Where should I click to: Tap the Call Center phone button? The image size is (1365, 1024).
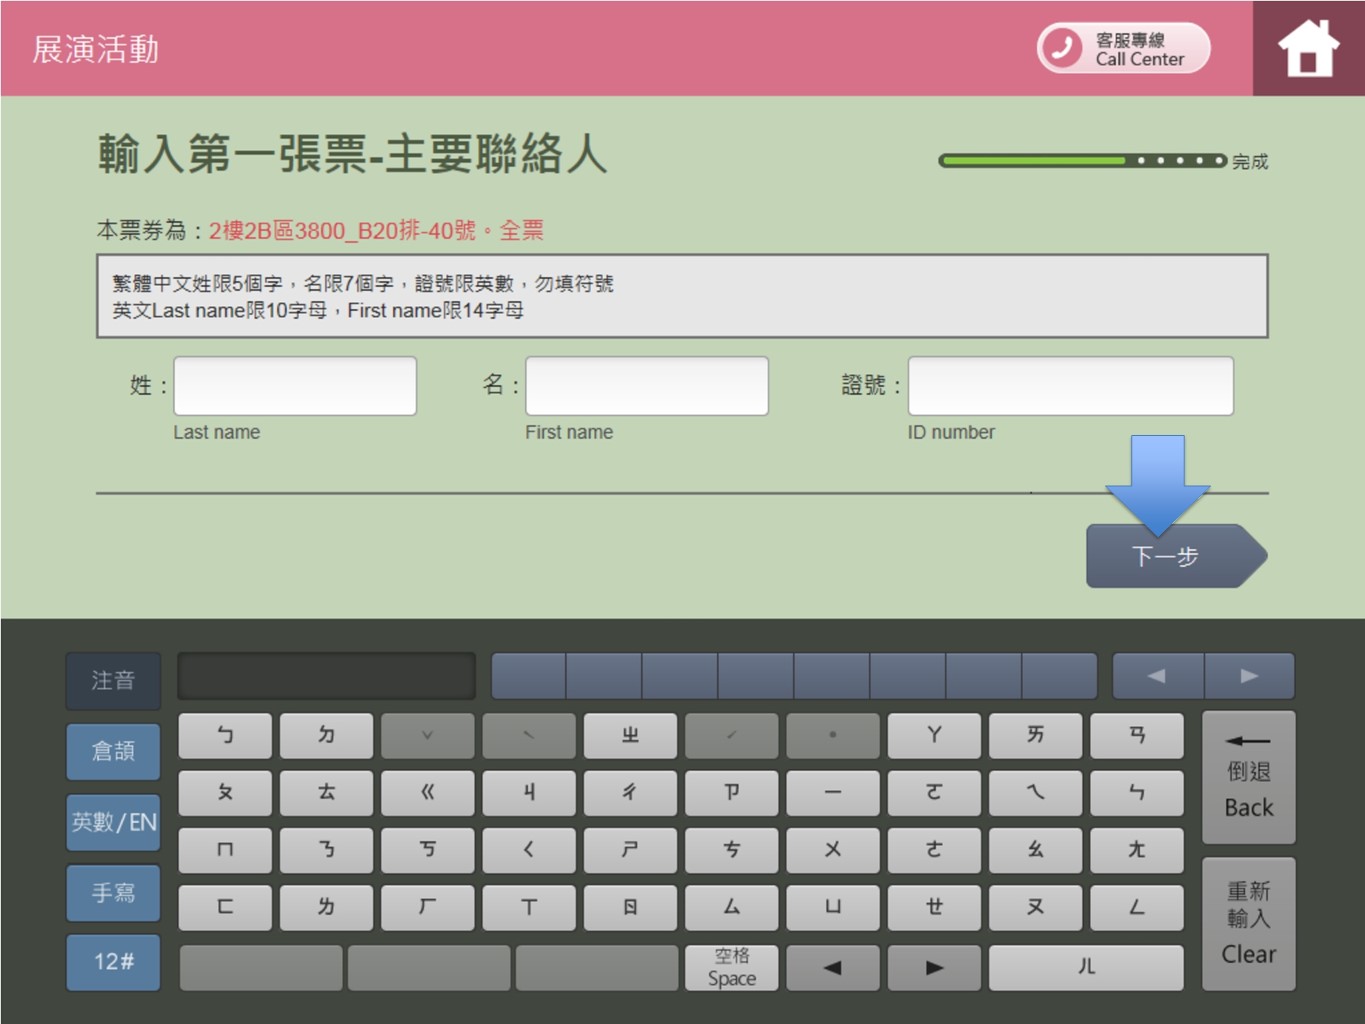1123,49
